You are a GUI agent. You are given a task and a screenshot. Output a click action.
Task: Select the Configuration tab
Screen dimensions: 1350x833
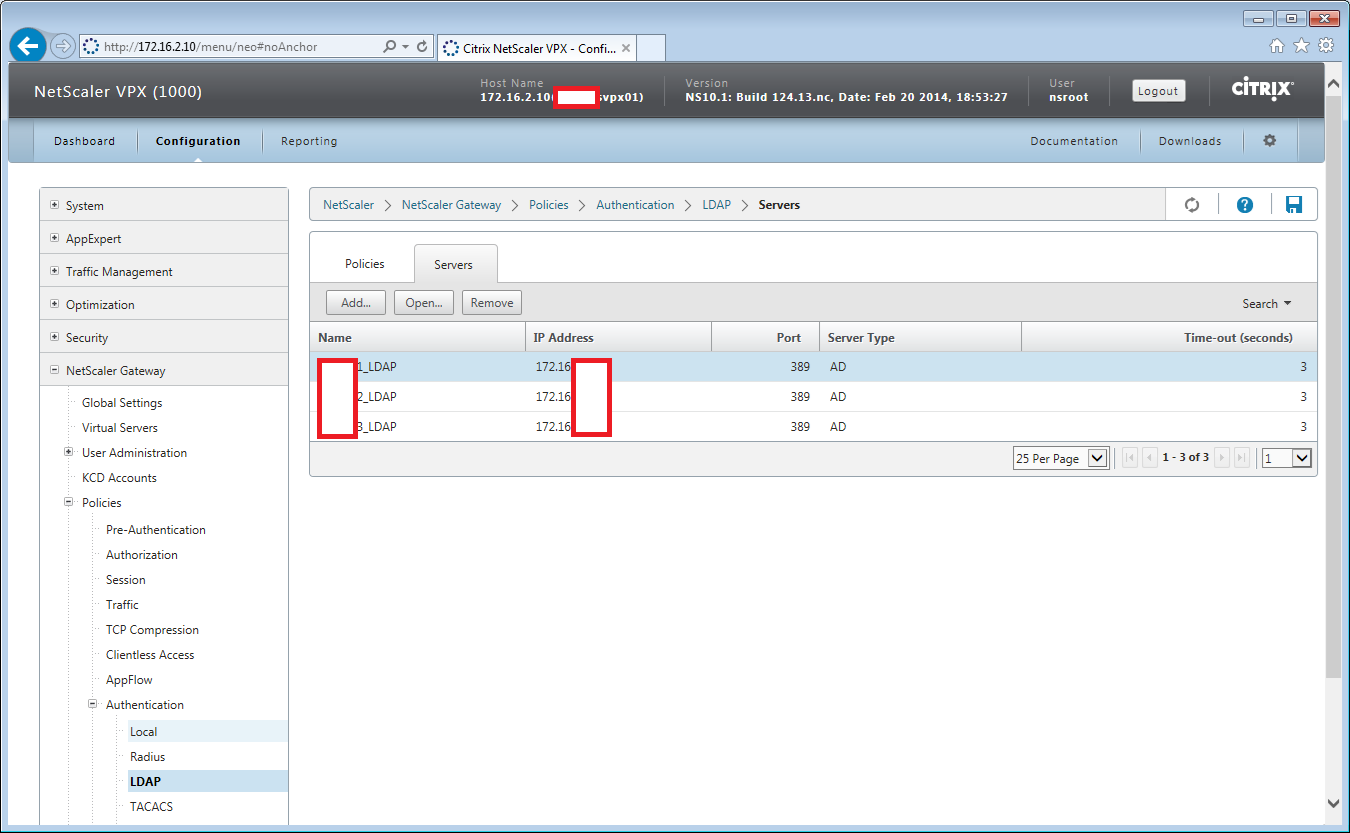click(x=198, y=141)
